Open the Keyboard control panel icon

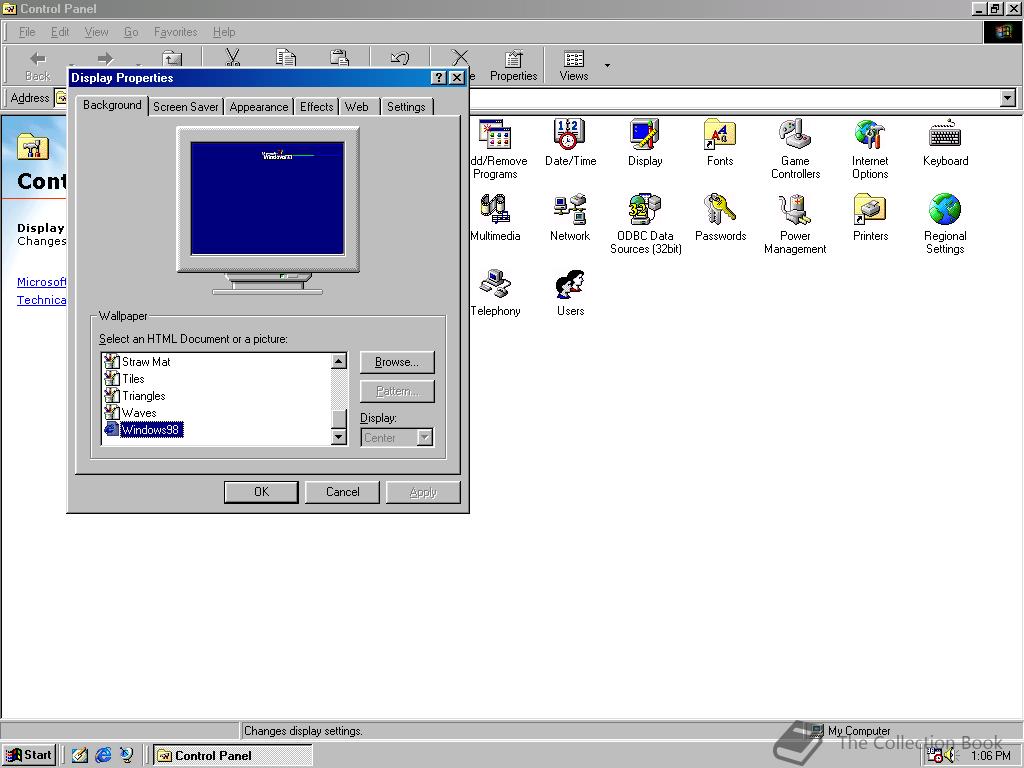click(x=945, y=142)
